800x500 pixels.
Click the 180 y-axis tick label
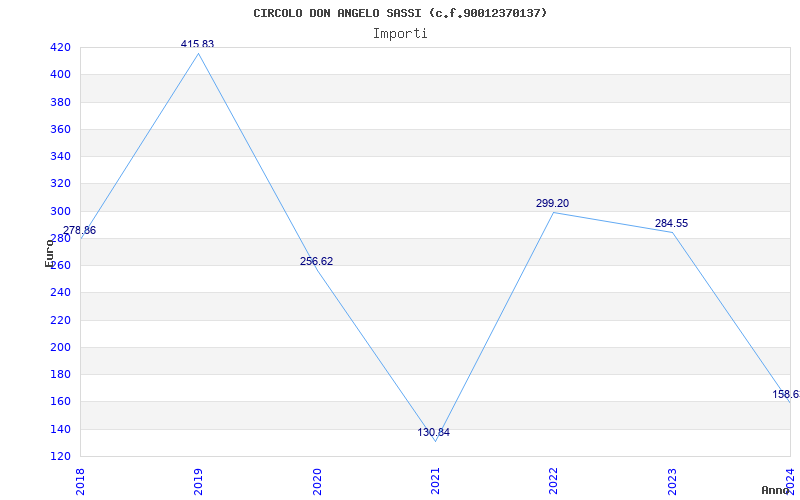[60, 374]
